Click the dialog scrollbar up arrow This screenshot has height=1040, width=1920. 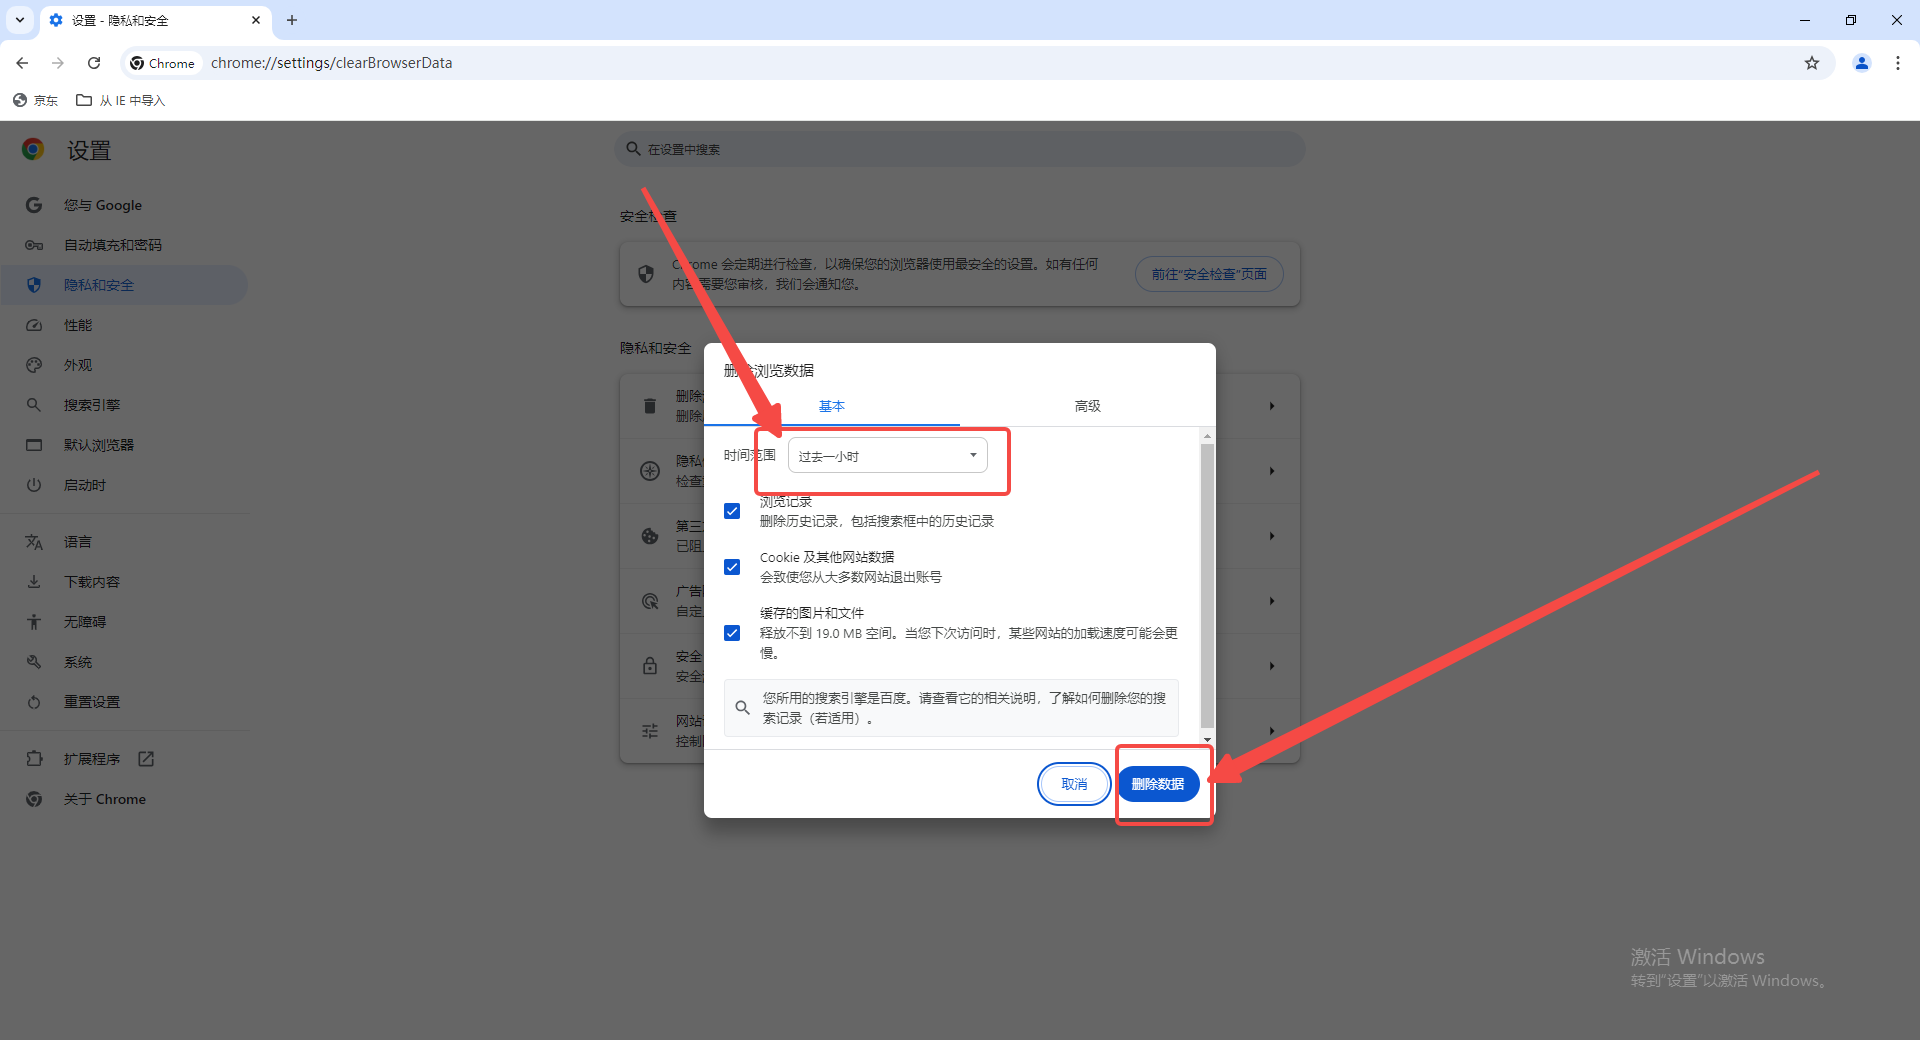point(1207,436)
